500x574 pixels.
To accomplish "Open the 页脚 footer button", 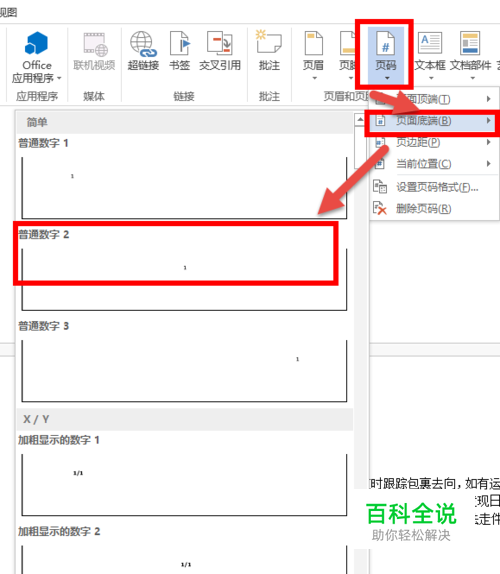I will [x=347, y=56].
